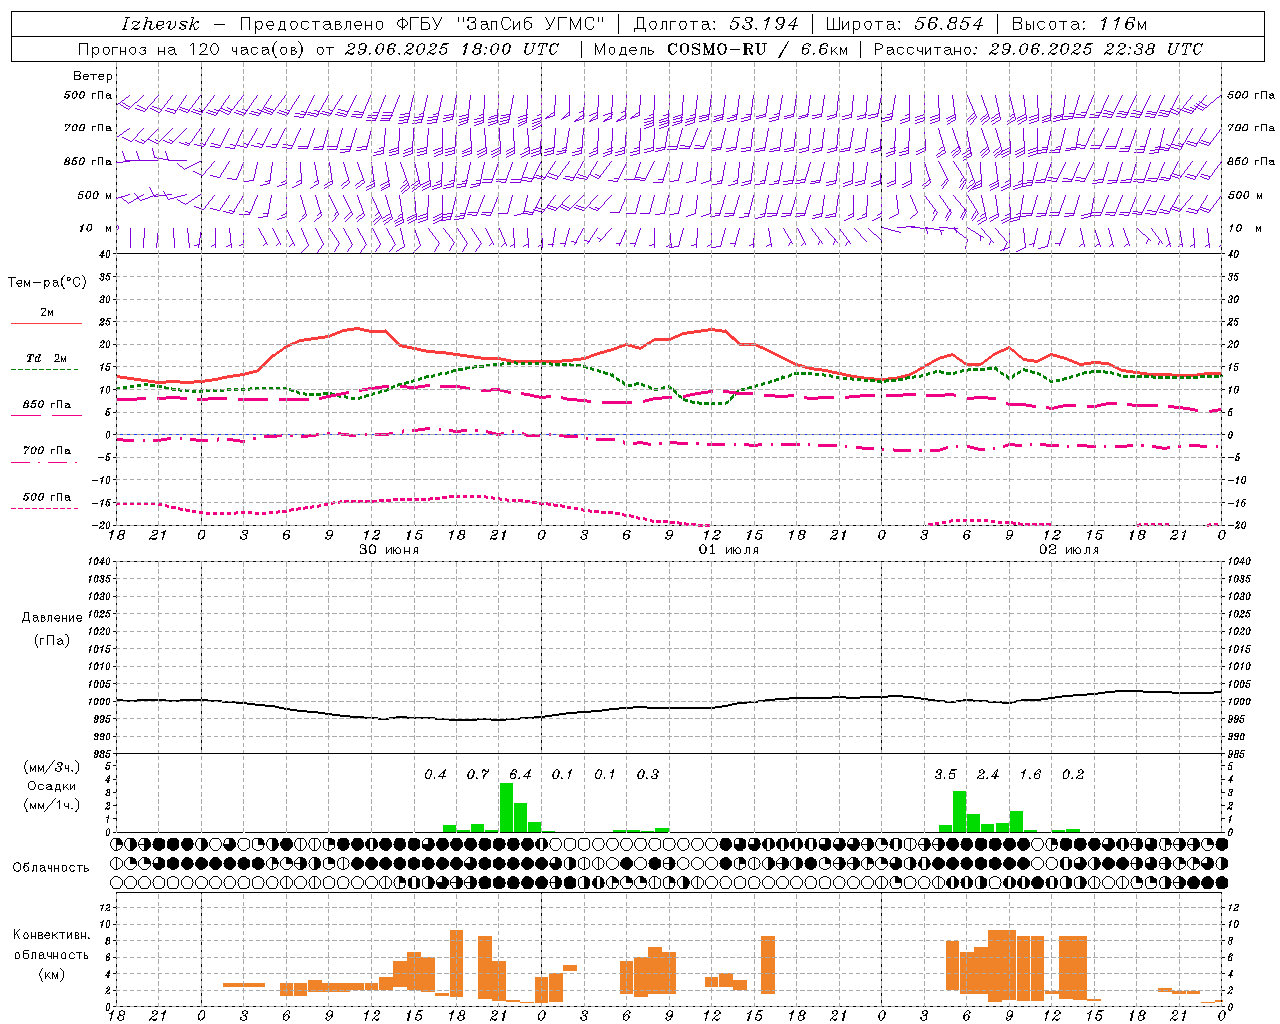Click the Td 2м dew point legend entry
This screenshot has height=1024, width=1280.
pos(47,358)
